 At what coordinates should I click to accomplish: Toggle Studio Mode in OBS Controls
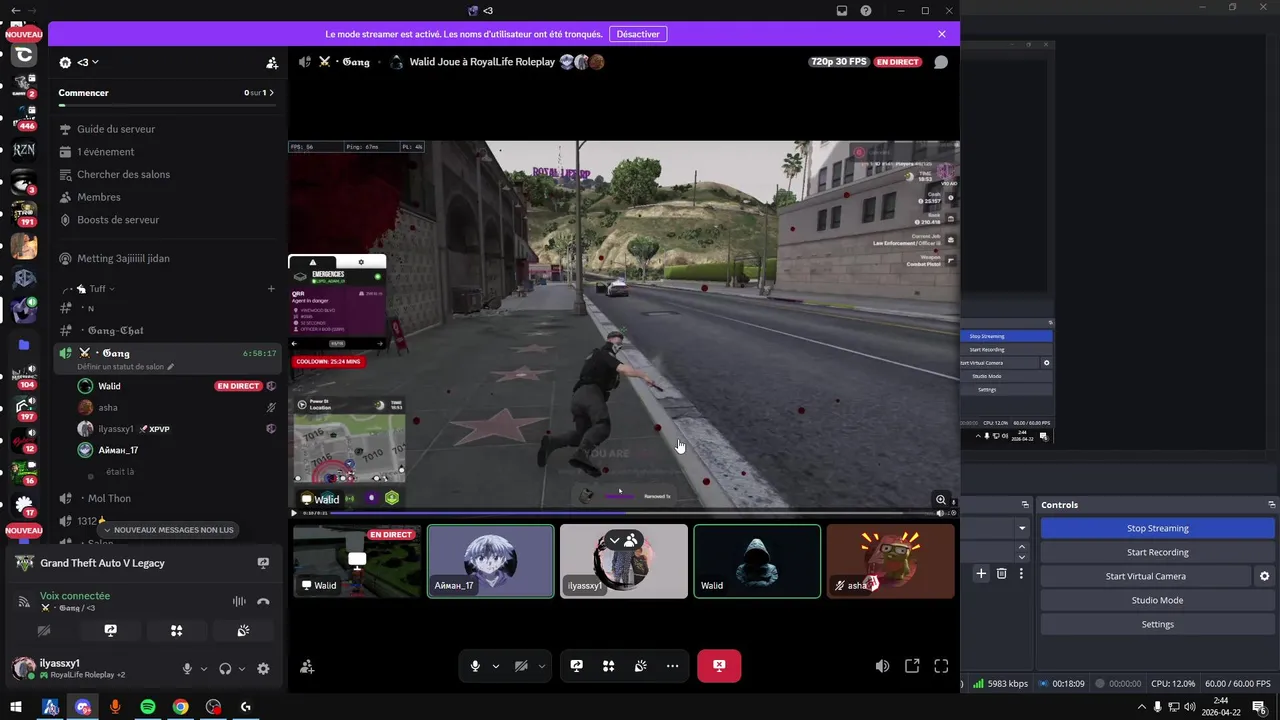point(1158,600)
